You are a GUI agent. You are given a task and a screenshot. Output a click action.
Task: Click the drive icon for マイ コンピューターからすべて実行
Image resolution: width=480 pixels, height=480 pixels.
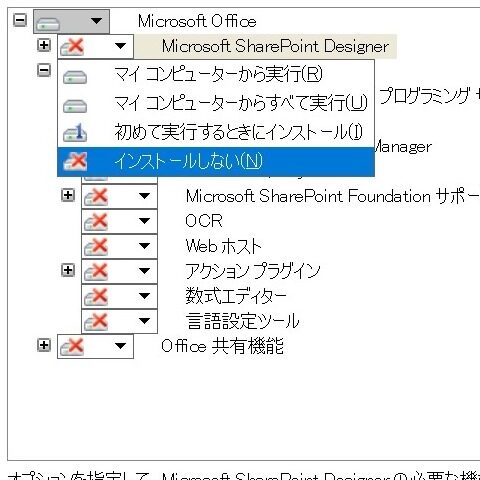(75, 106)
